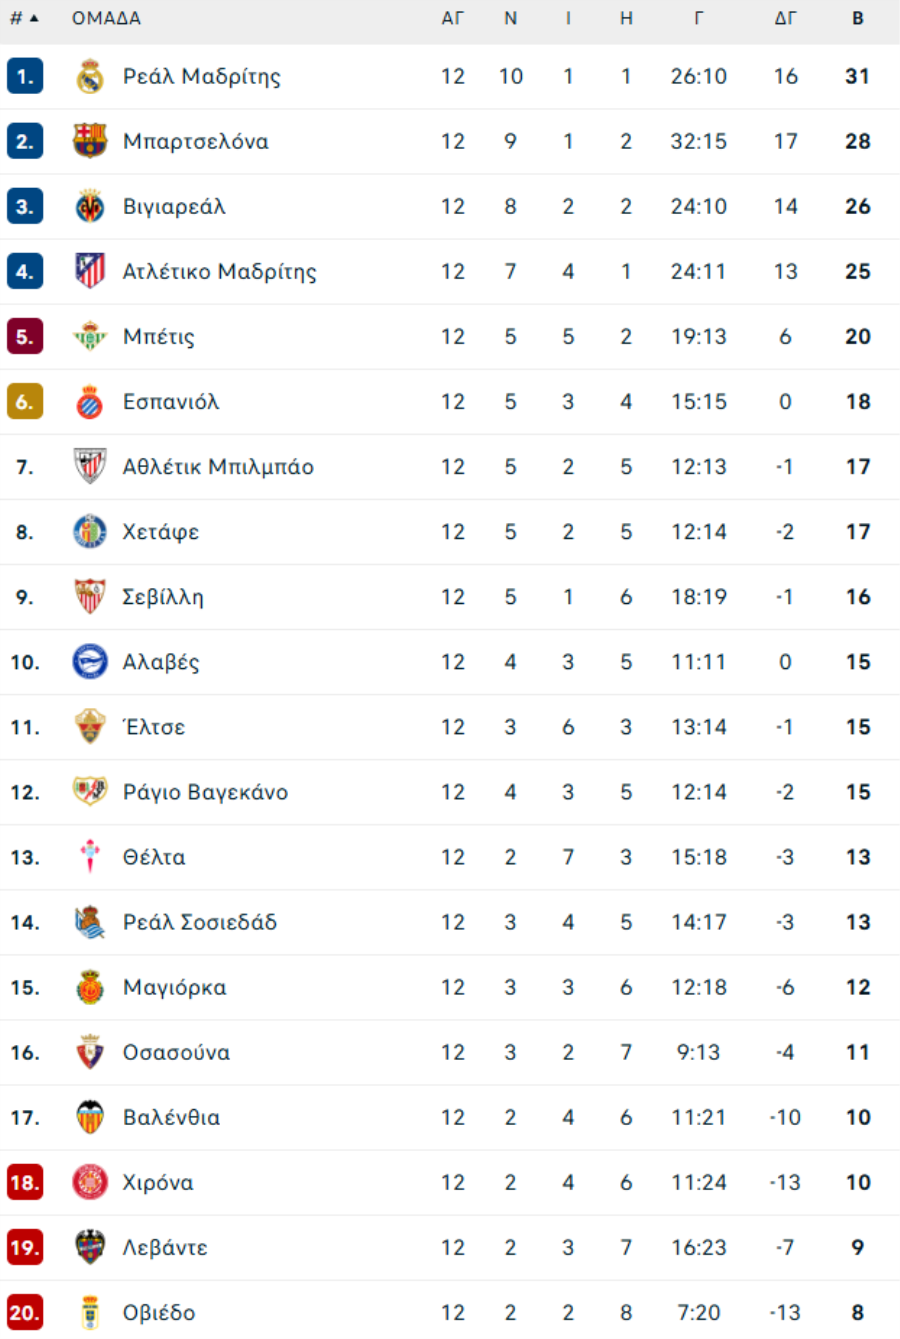The height and width of the screenshot is (1339, 900).
Task: Click the Espanyol crest icon
Action: tap(90, 402)
